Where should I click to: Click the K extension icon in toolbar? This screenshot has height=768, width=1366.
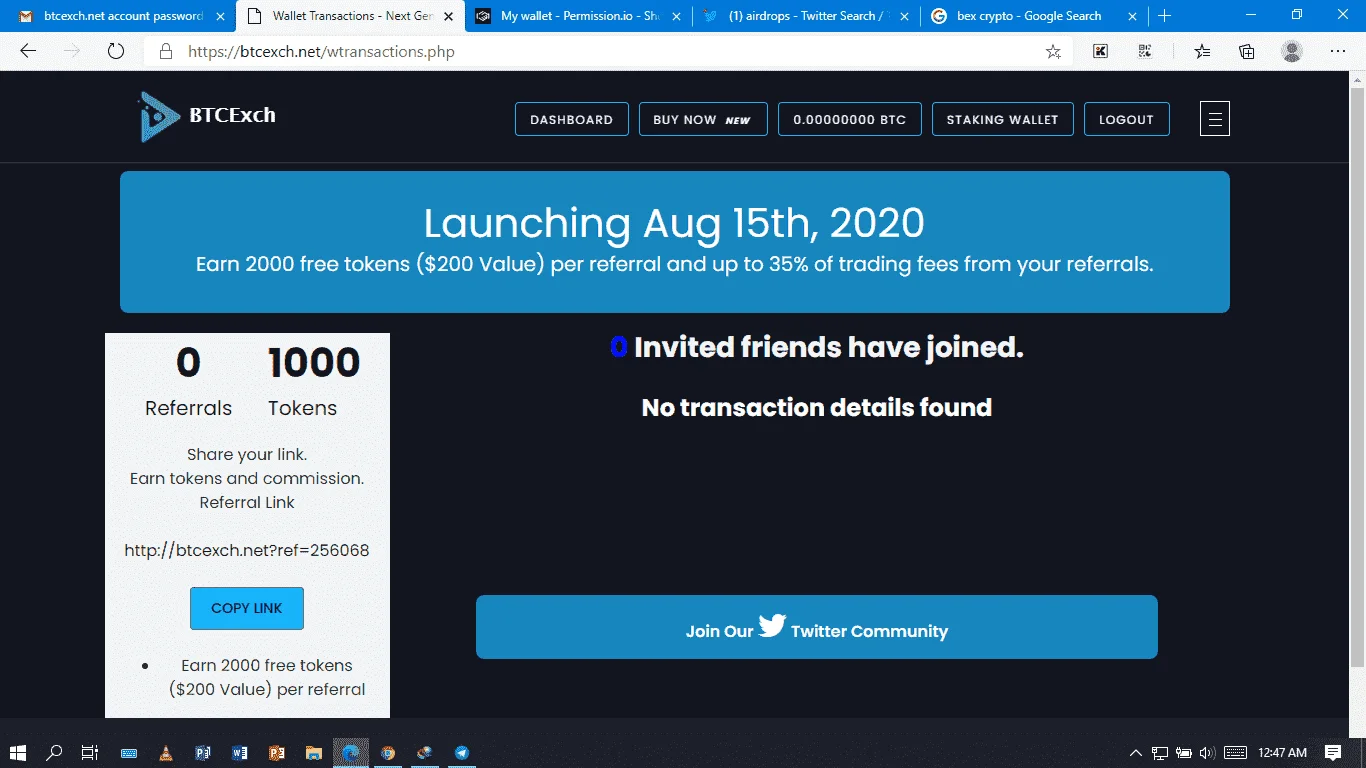[1100, 52]
